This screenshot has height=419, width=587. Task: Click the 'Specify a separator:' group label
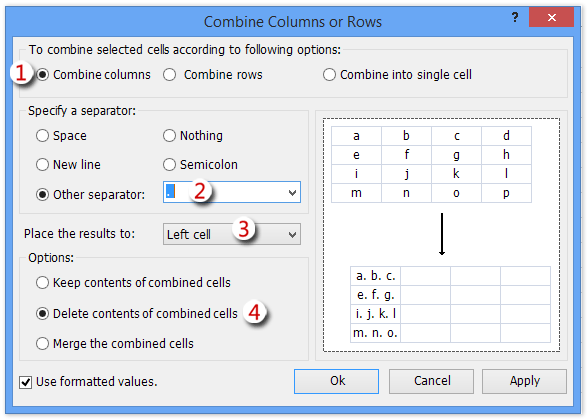(82, 111)
